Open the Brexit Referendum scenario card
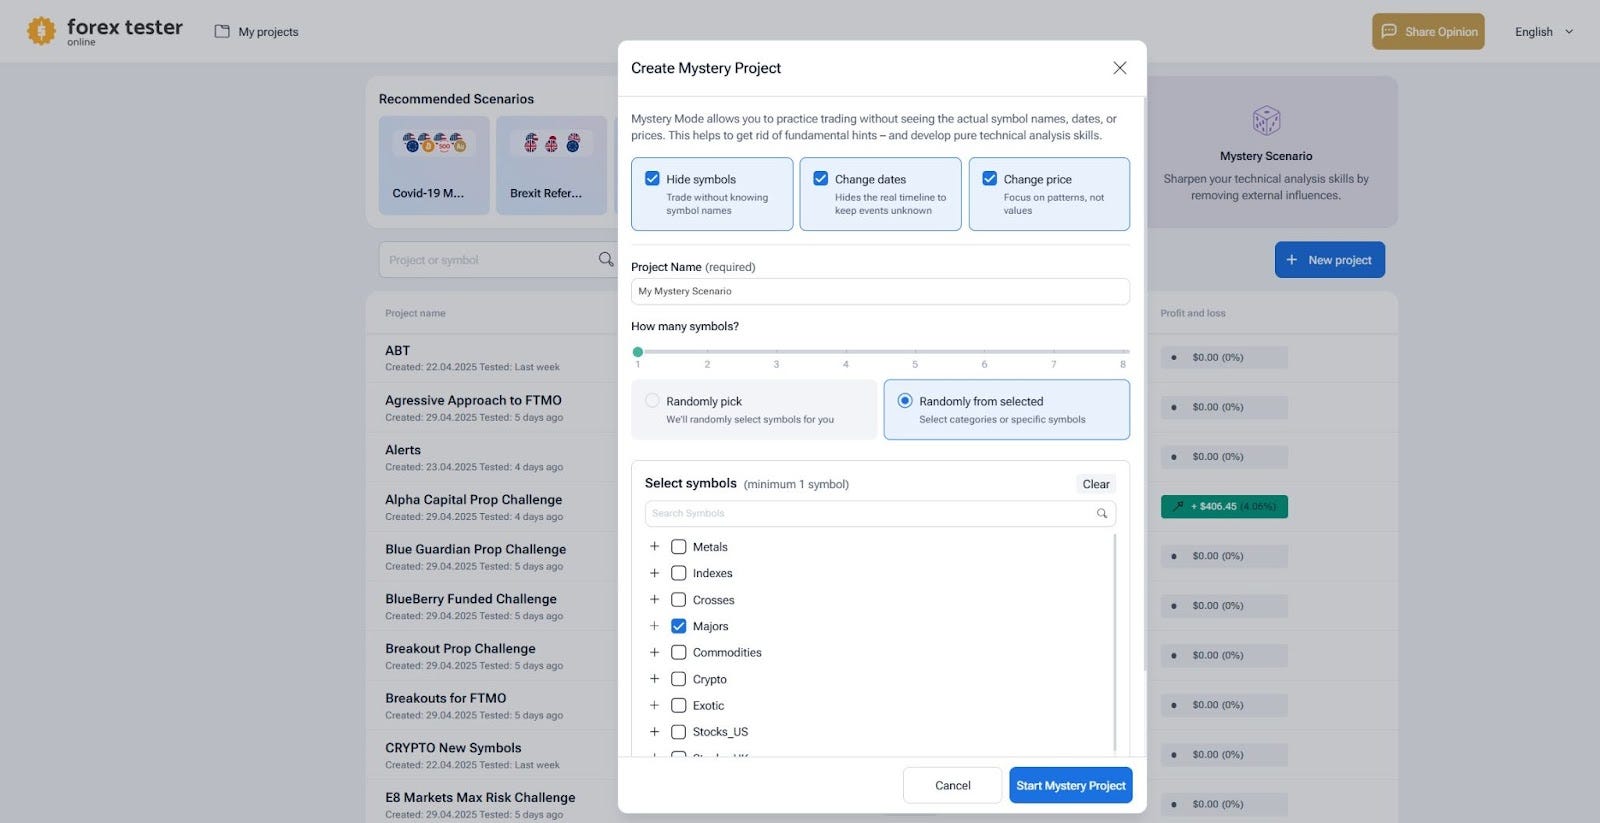 click(x=551, y=165)
